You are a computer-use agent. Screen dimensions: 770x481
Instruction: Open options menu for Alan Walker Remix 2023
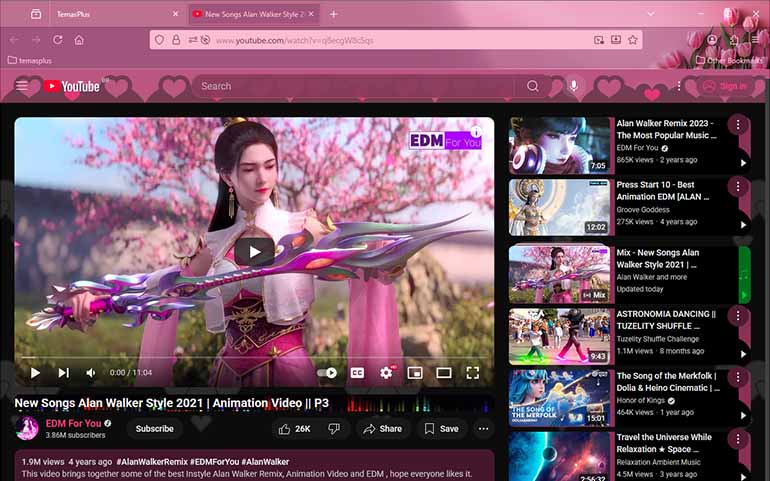[738, 125]
